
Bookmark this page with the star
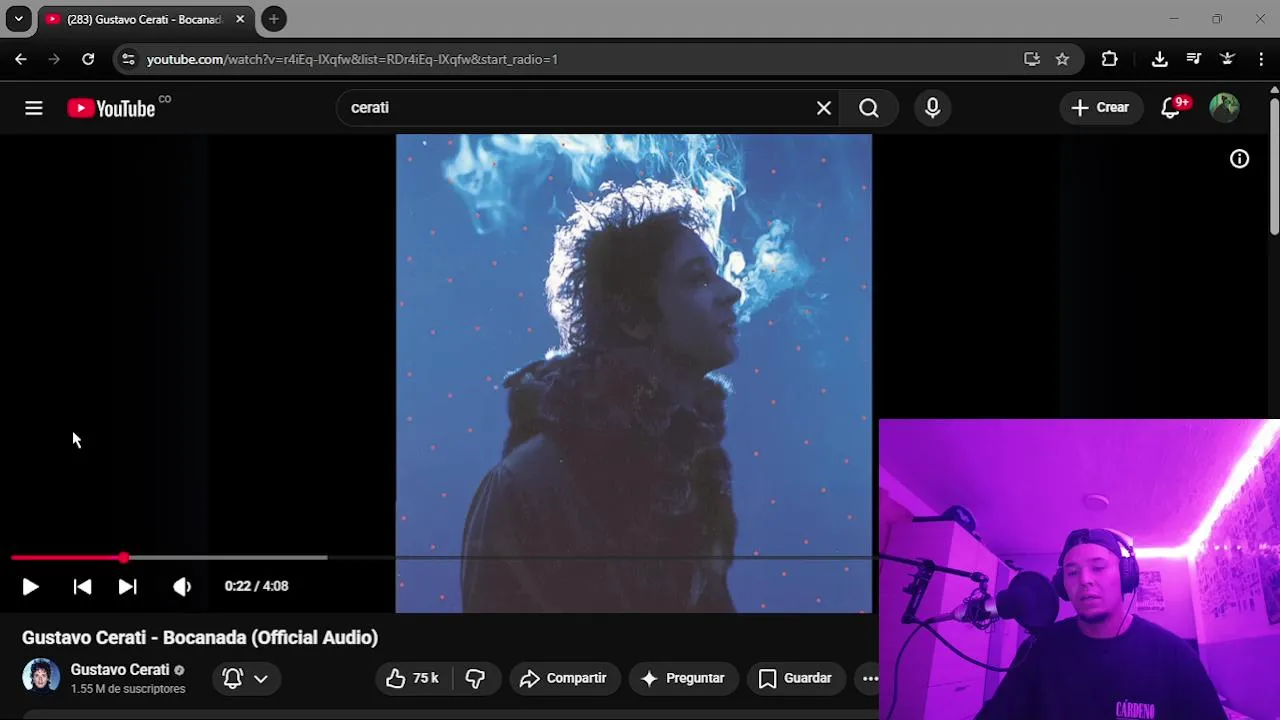(x=1062, y=59)
